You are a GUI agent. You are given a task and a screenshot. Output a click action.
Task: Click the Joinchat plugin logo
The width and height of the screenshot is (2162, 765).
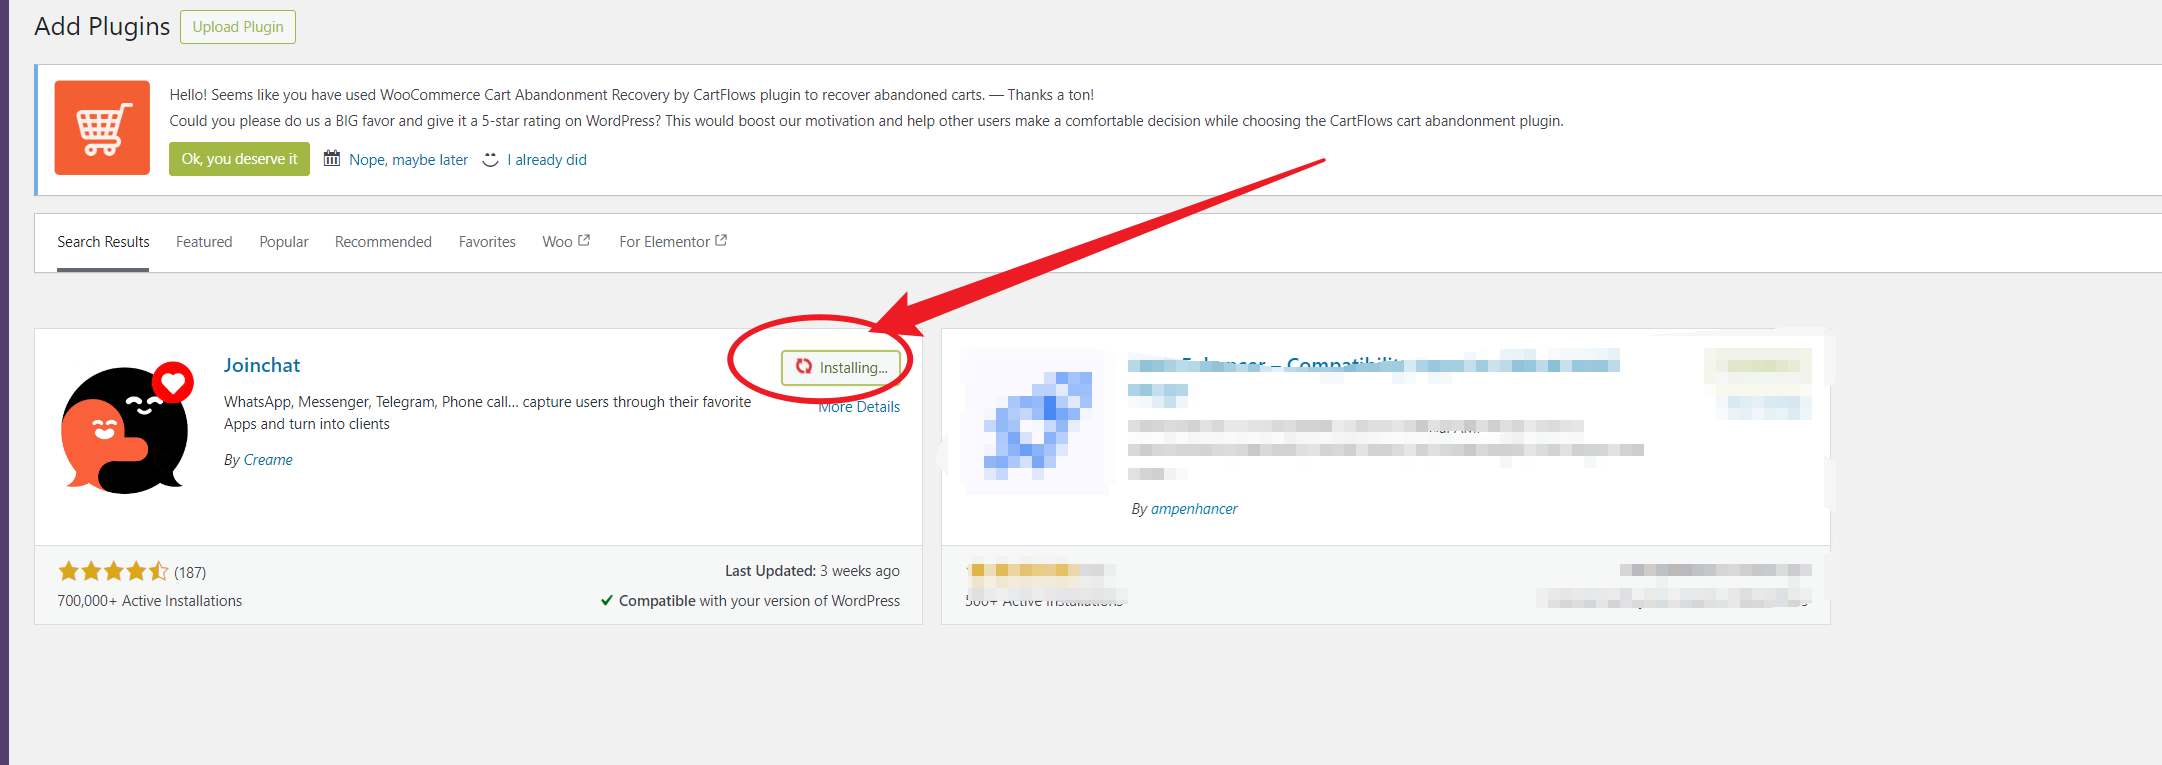(126, 429)
